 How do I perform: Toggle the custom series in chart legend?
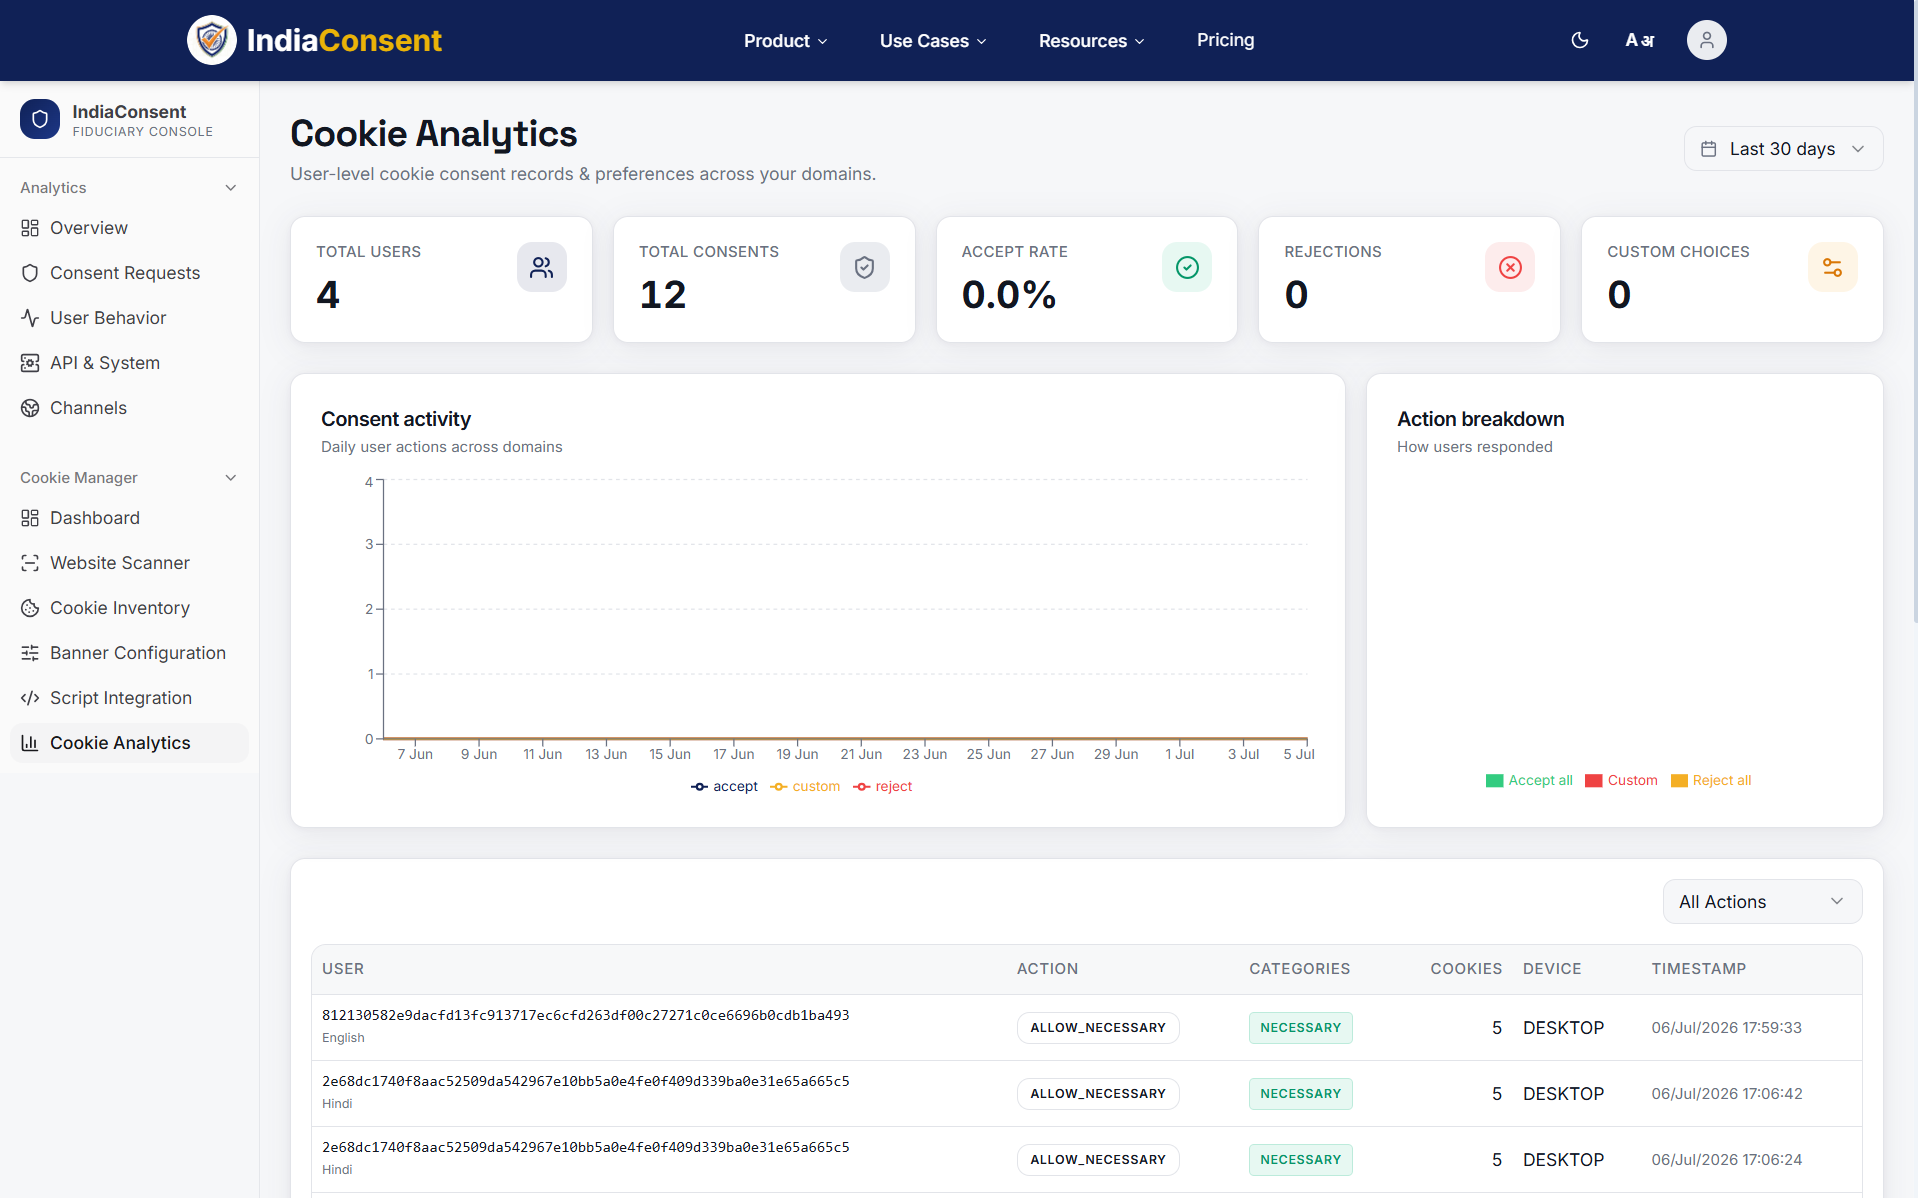point(805,787)
